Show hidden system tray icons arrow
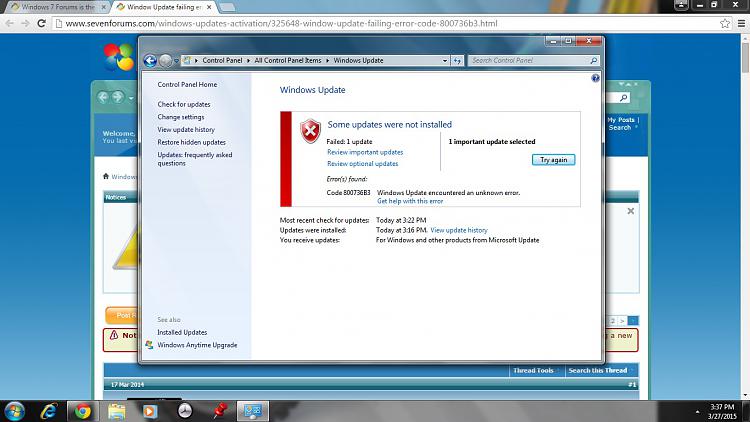The height and width of the screenshot is (422, 750). point(697,412)
